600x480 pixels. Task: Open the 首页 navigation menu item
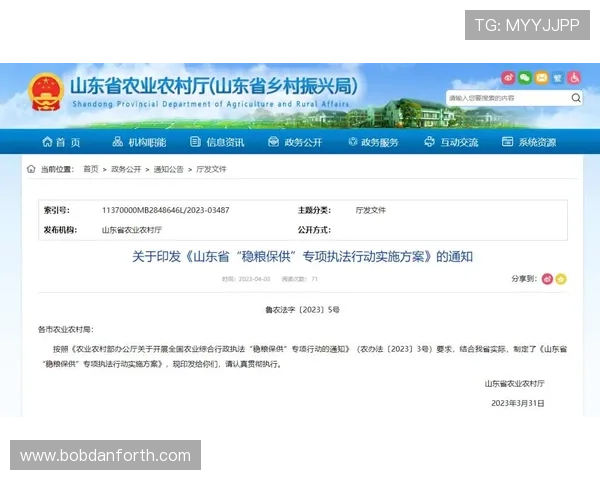click(61, 142)
